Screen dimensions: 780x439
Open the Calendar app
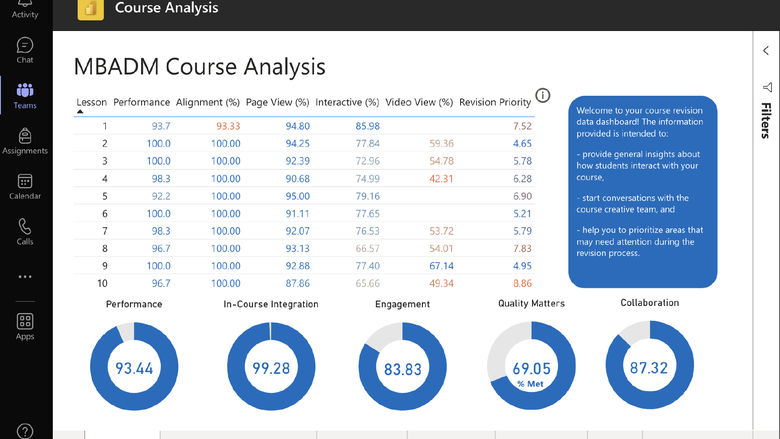click(25, 186)
